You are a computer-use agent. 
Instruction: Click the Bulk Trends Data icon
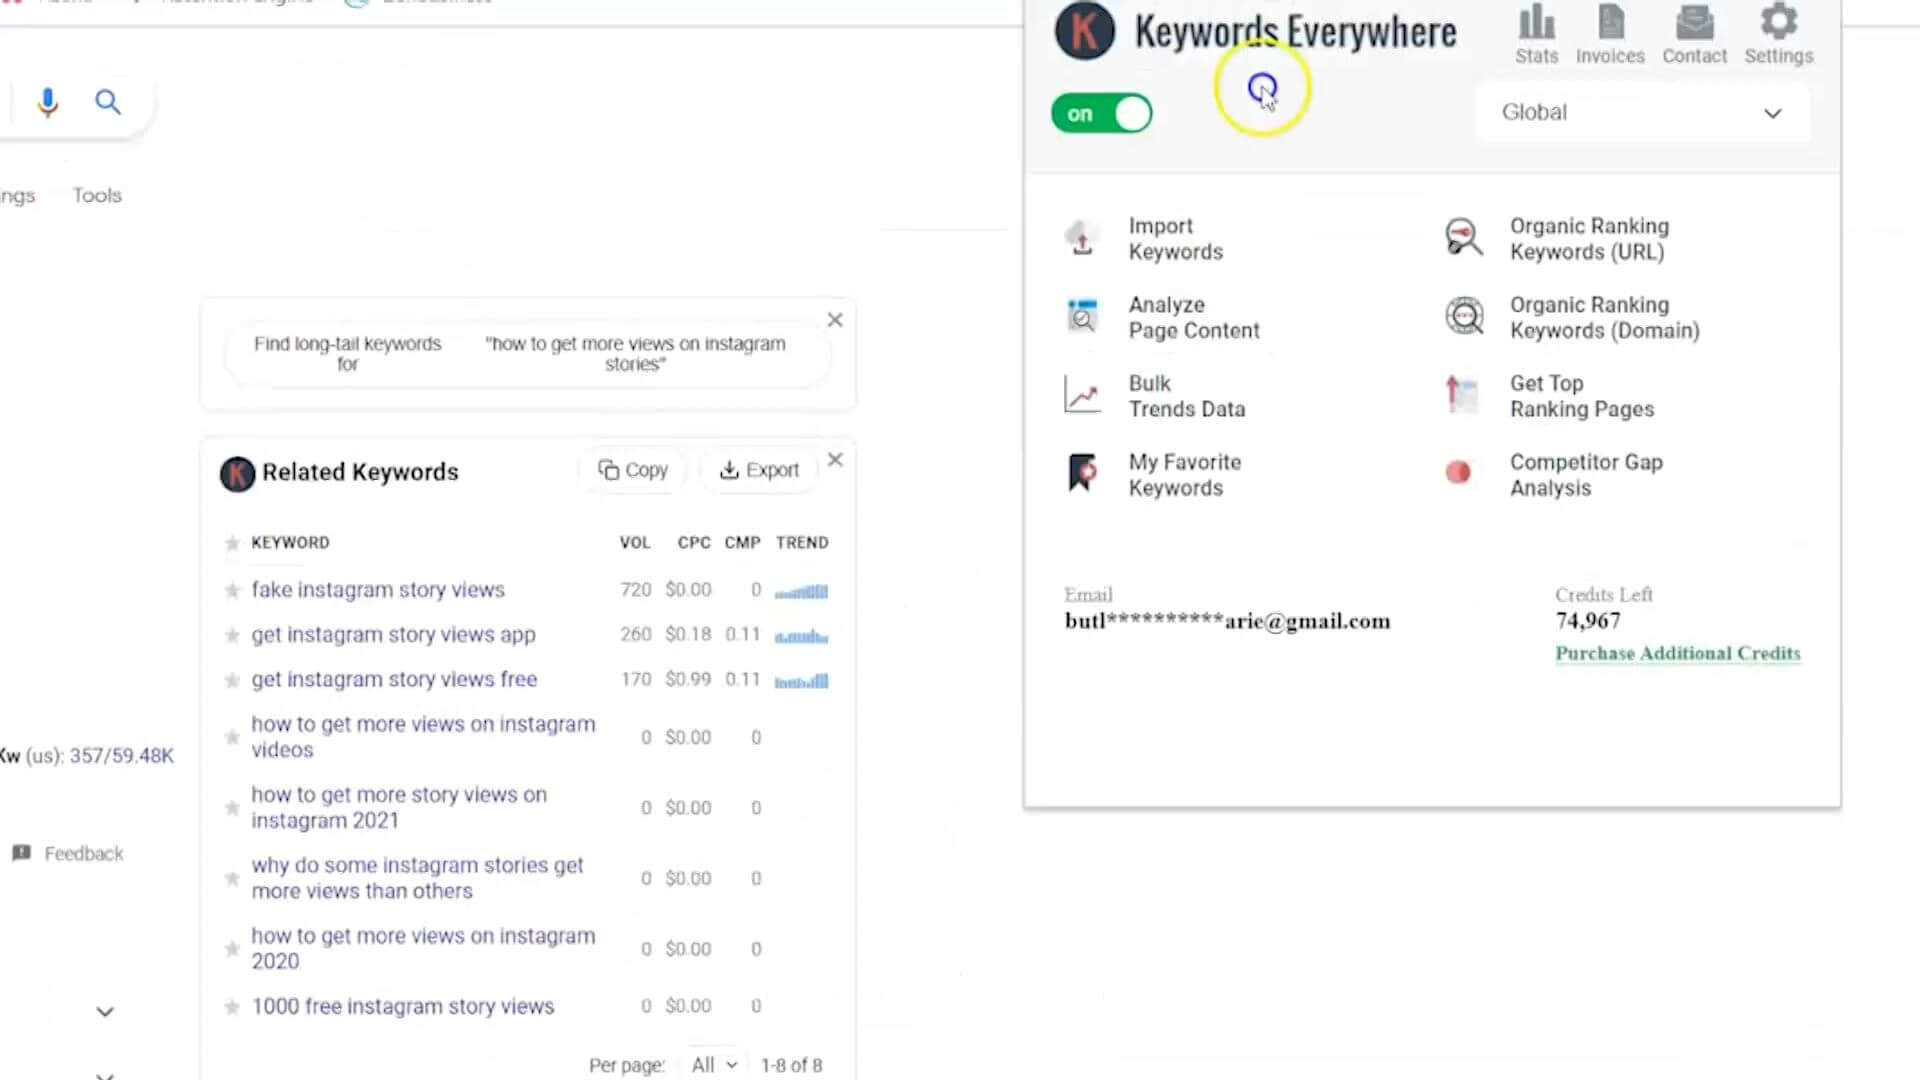pos(1081,394)
